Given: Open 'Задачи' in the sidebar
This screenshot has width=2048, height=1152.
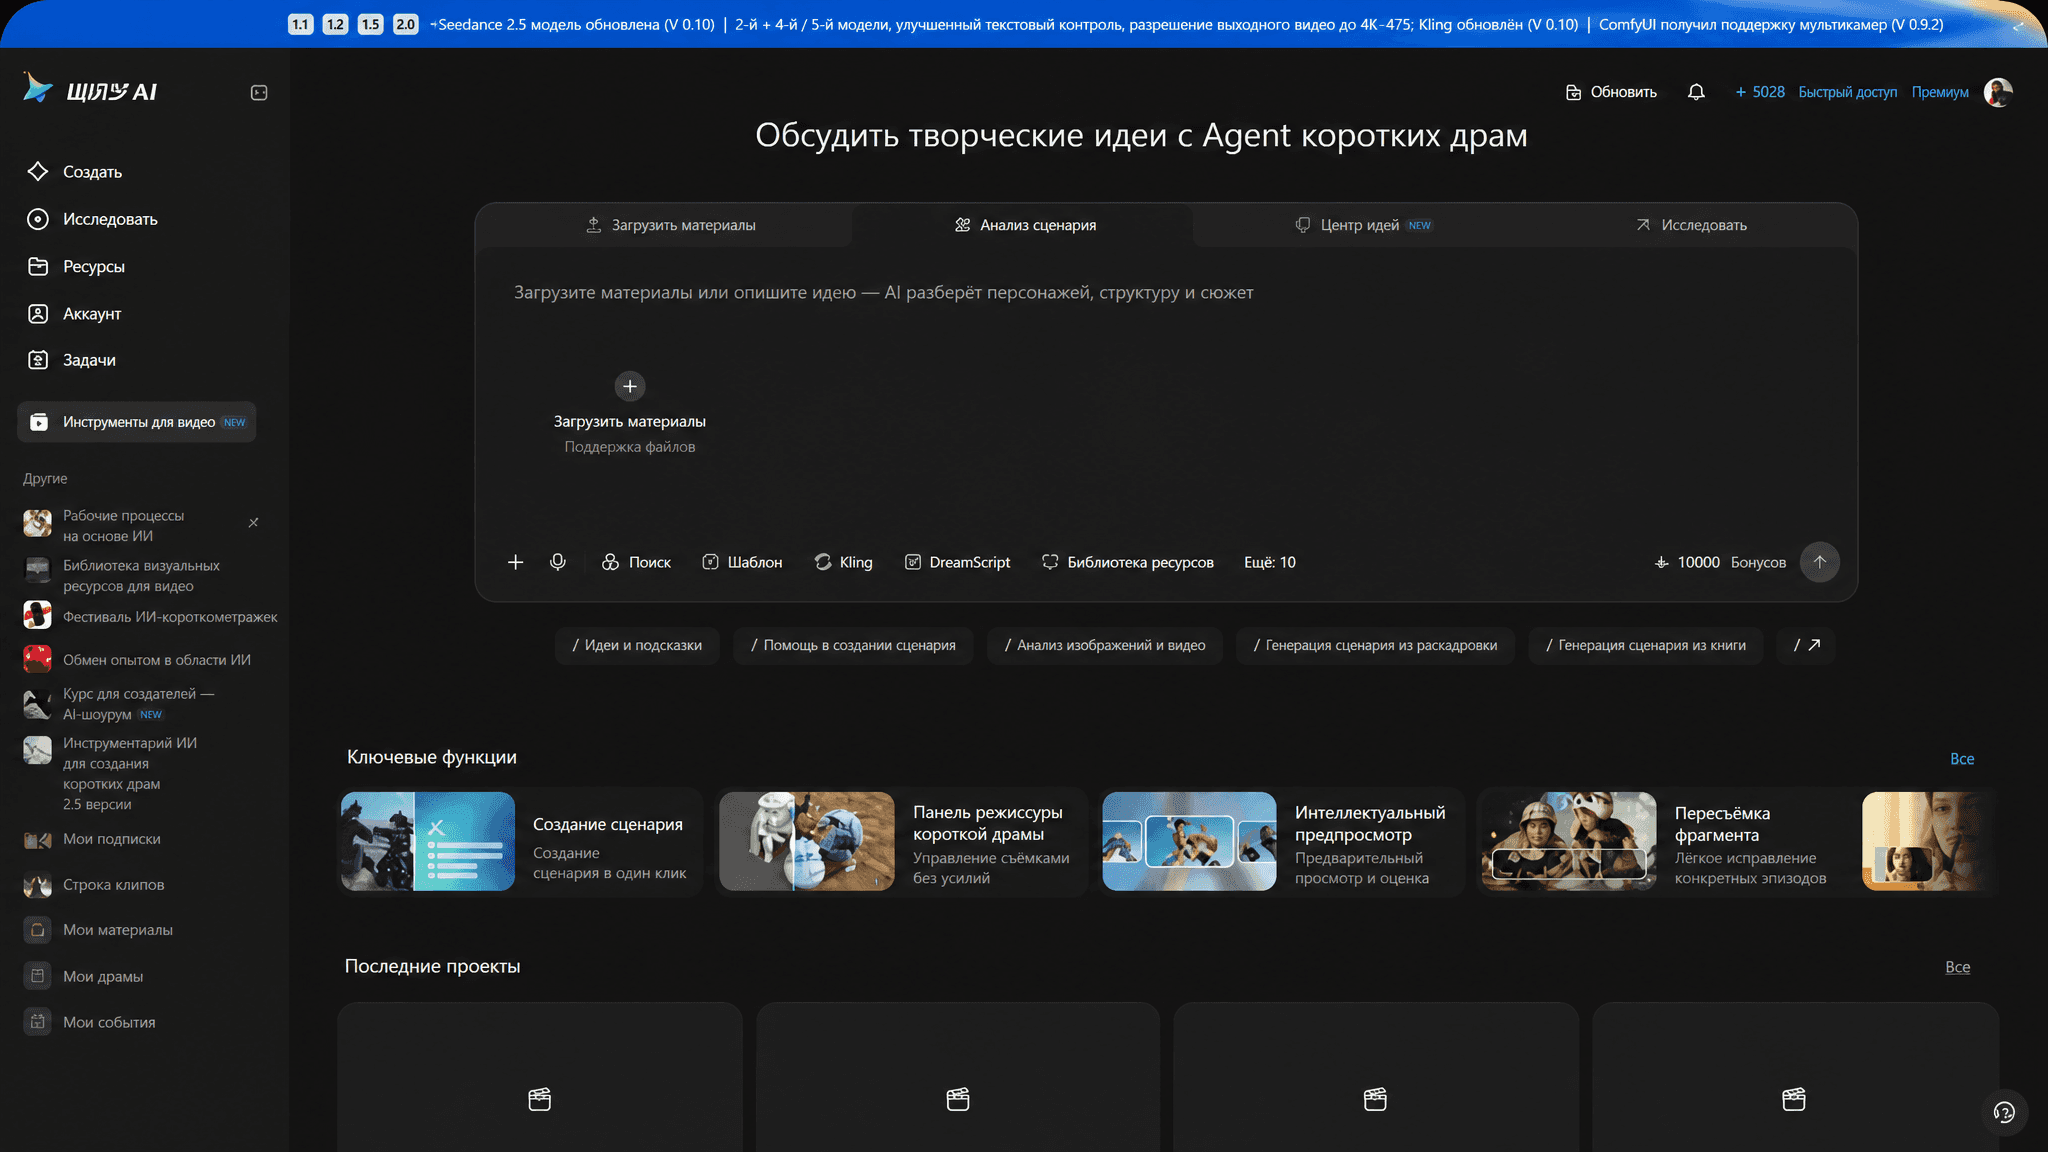Looking at the screenshot, I should pos(72,360).
